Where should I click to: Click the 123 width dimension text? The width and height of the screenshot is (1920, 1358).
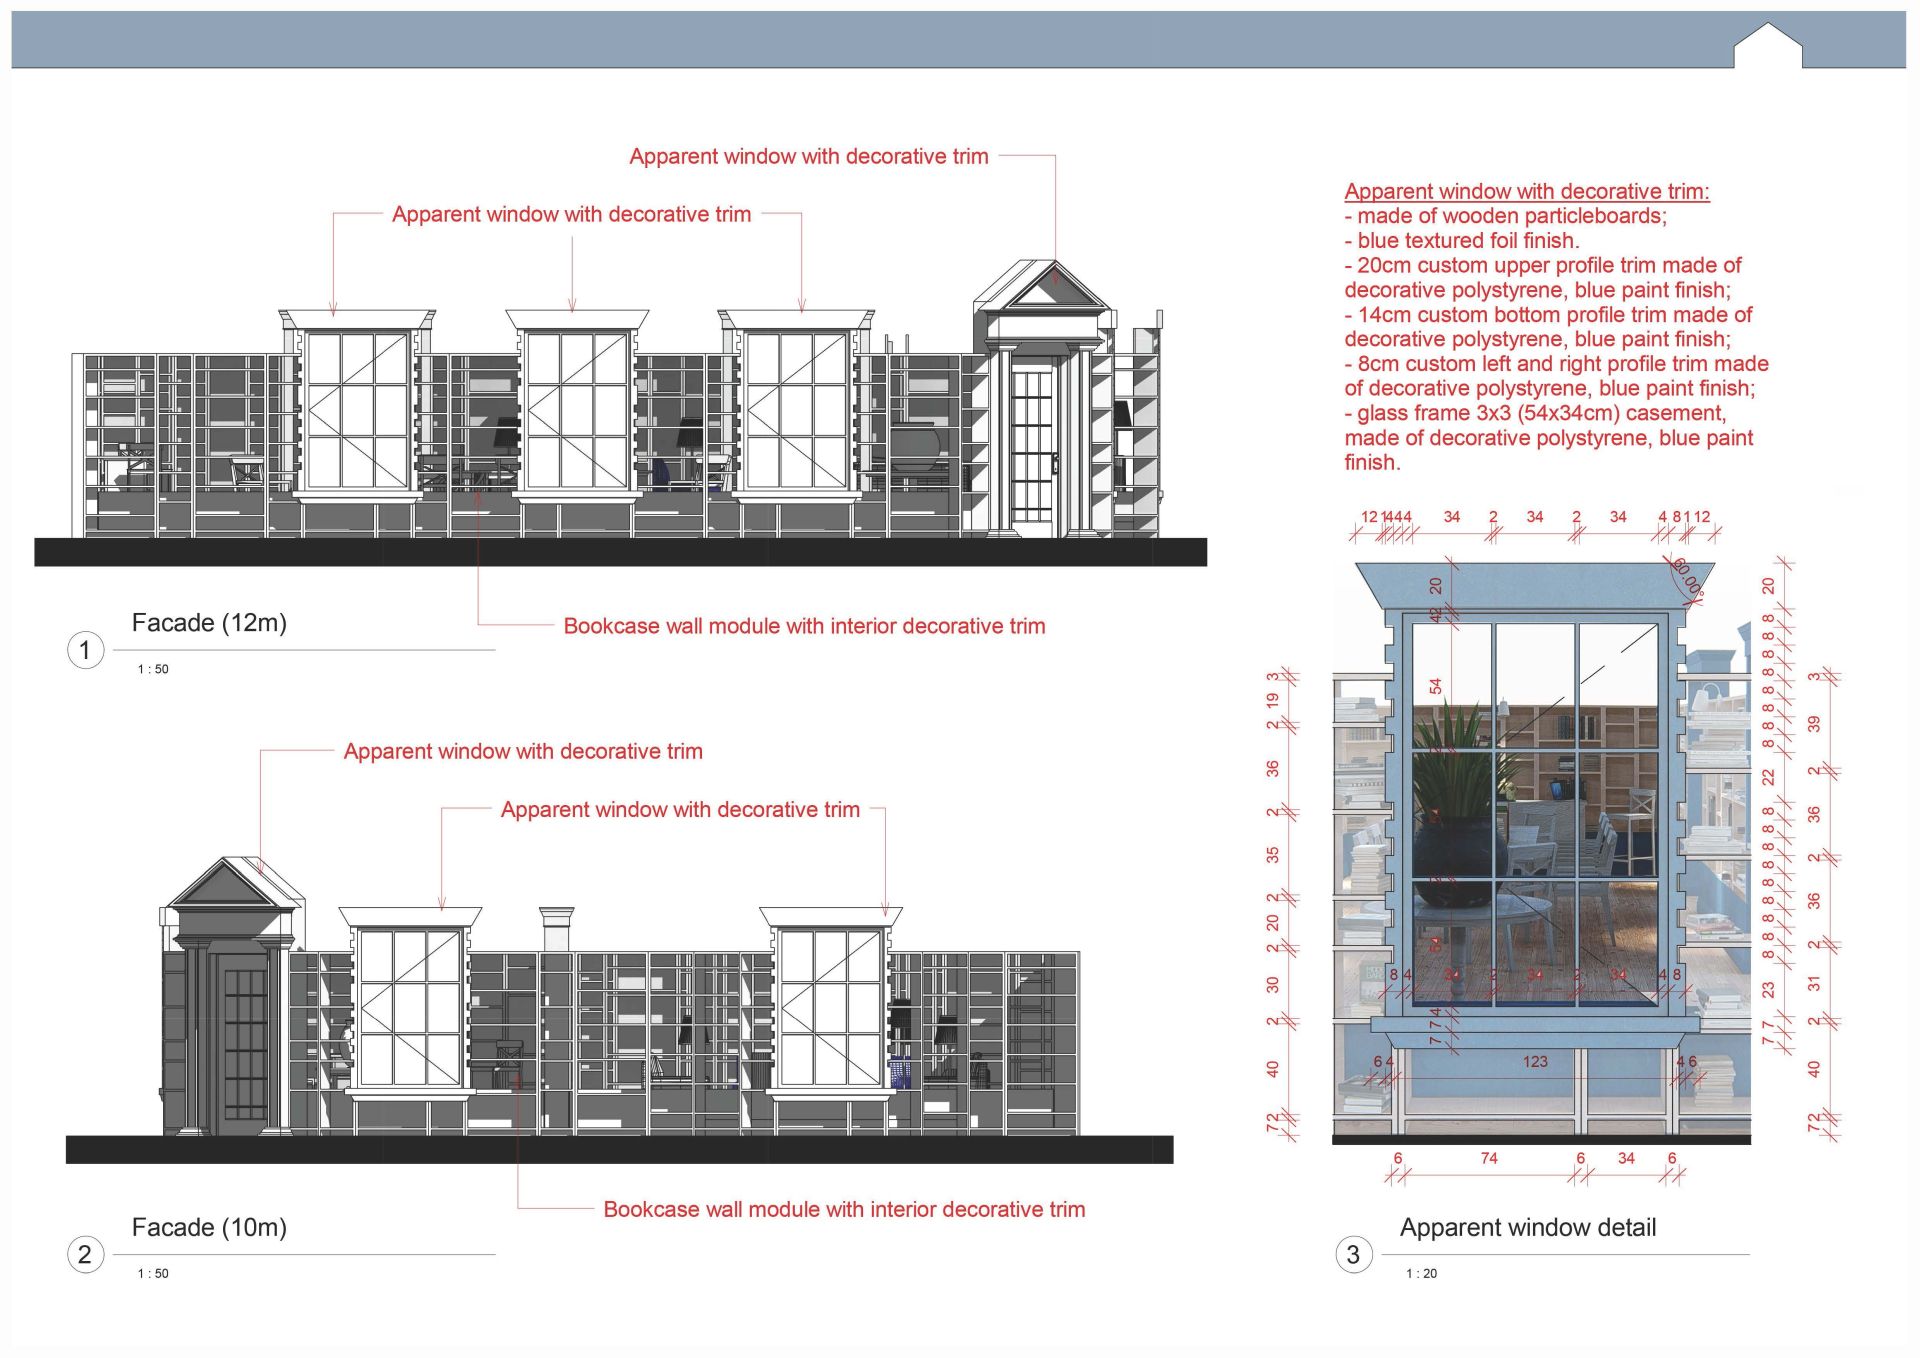pos(1535,1062)
